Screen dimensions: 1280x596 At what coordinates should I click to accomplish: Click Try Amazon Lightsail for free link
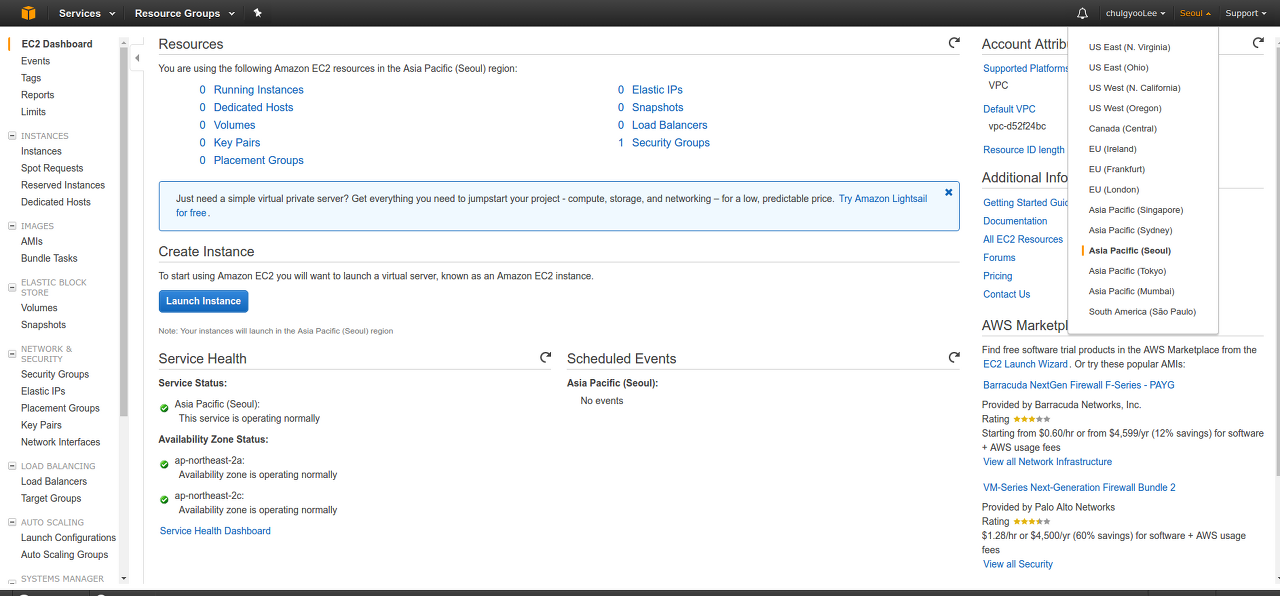coord(883,199)
